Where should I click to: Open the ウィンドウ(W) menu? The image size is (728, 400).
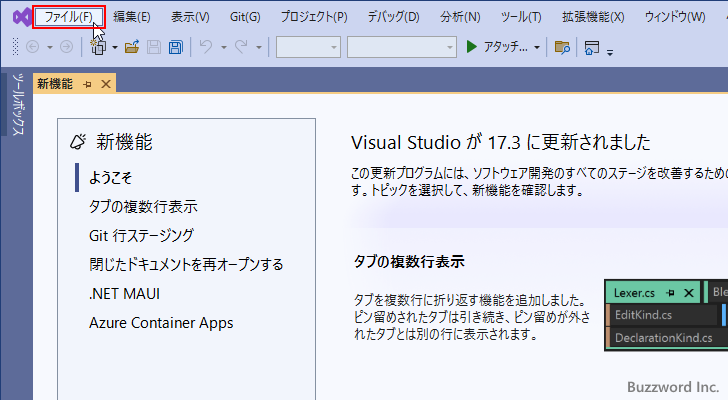point(675,17)
